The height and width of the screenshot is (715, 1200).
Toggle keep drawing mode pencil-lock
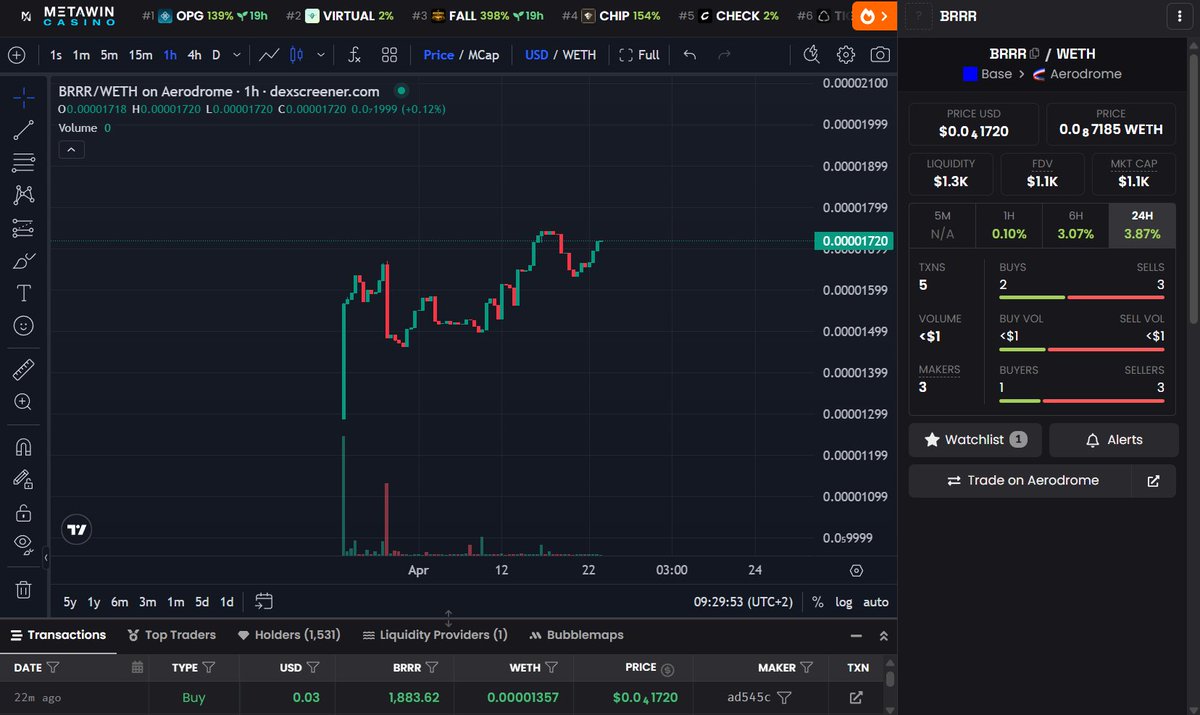point(24,479)
